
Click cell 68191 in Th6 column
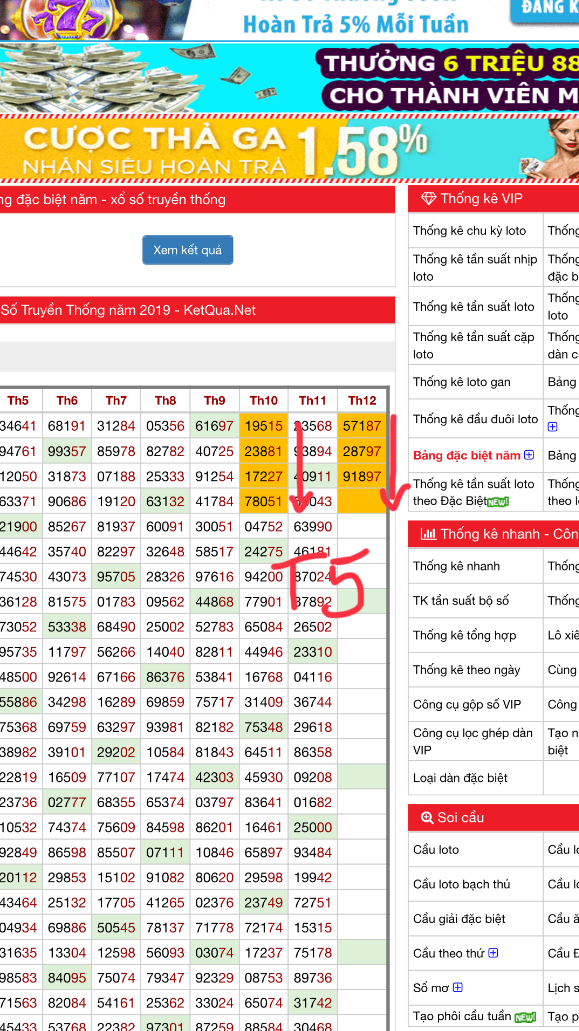[x=67, y=426]
